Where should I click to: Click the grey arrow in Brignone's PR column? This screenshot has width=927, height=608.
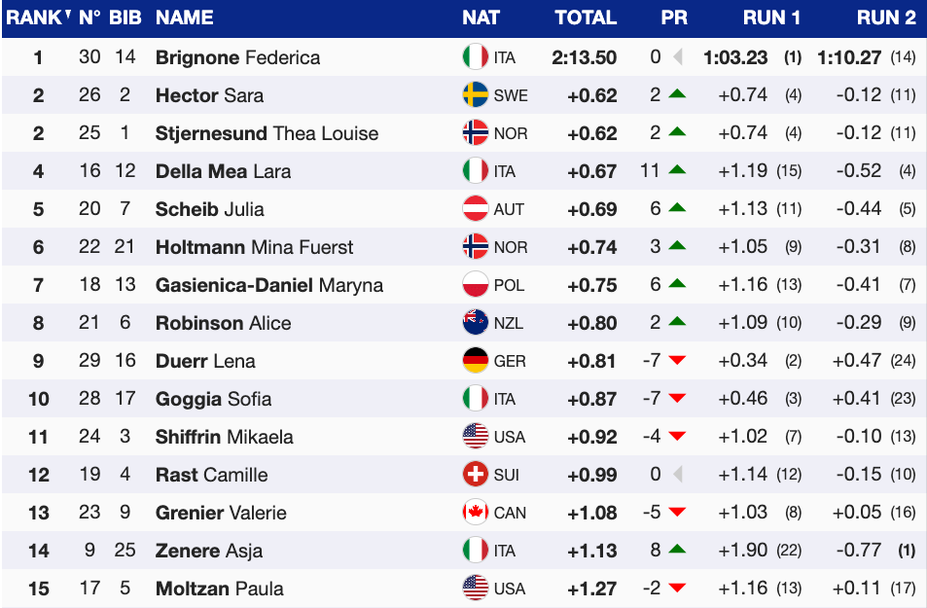[x=677, y=58]
